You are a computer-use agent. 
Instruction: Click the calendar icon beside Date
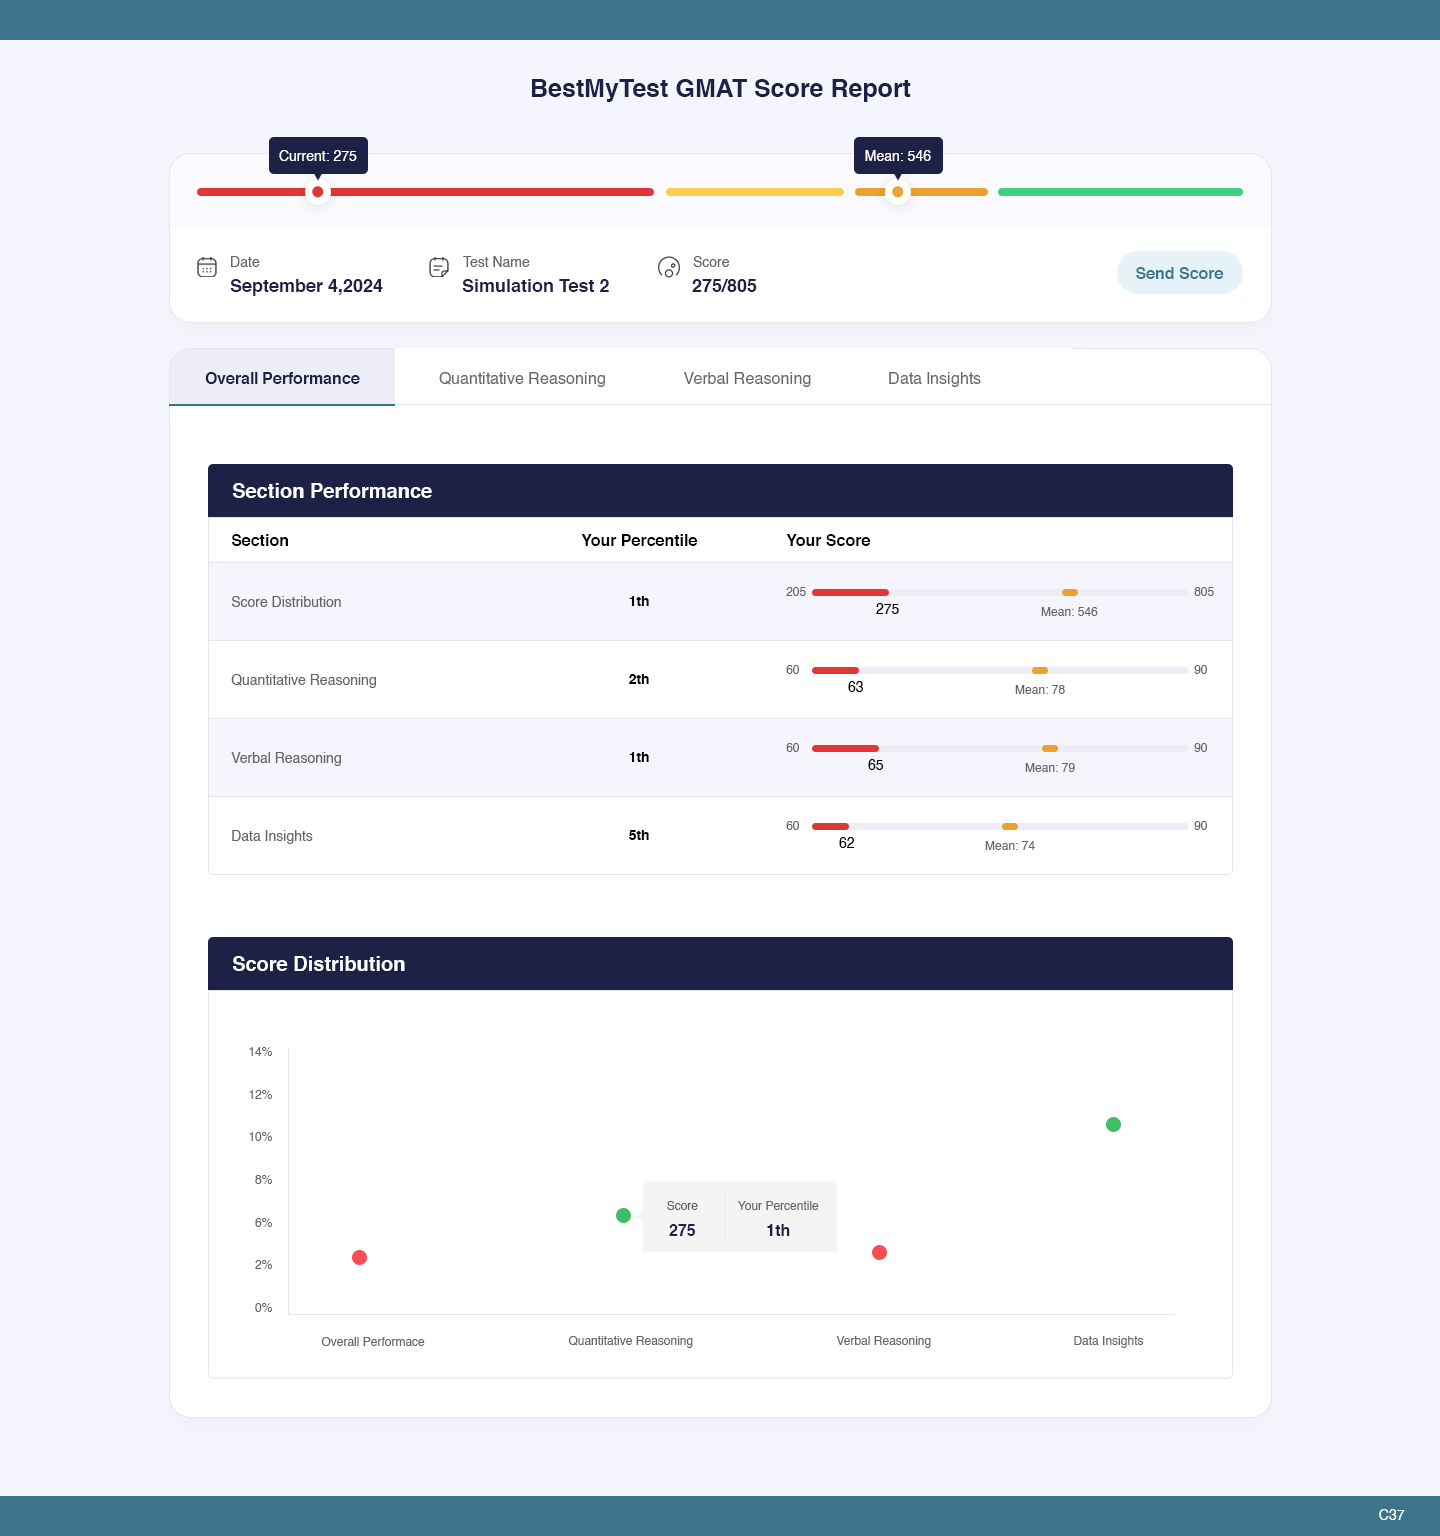pos(207,267)
